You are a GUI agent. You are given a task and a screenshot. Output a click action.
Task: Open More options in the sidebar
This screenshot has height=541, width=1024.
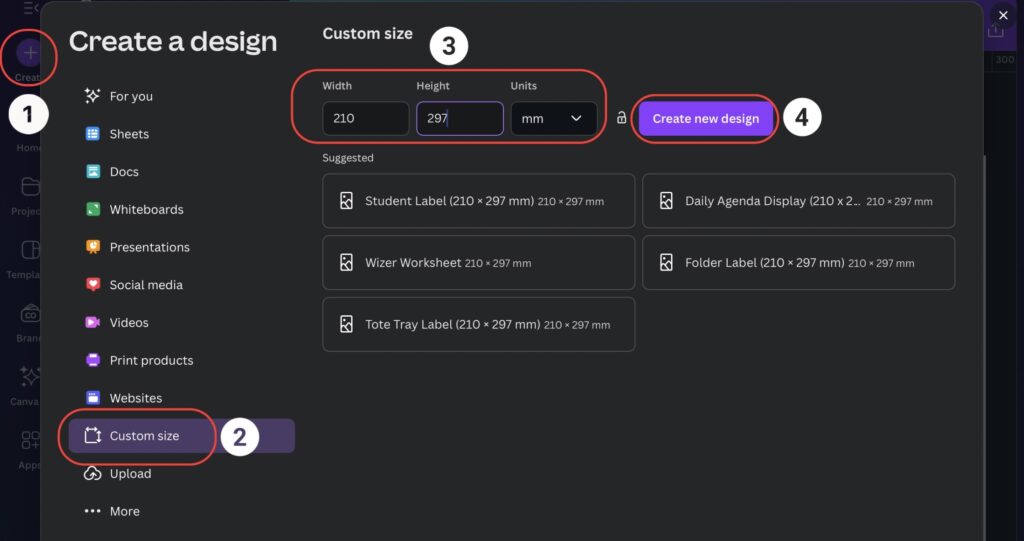112,512
